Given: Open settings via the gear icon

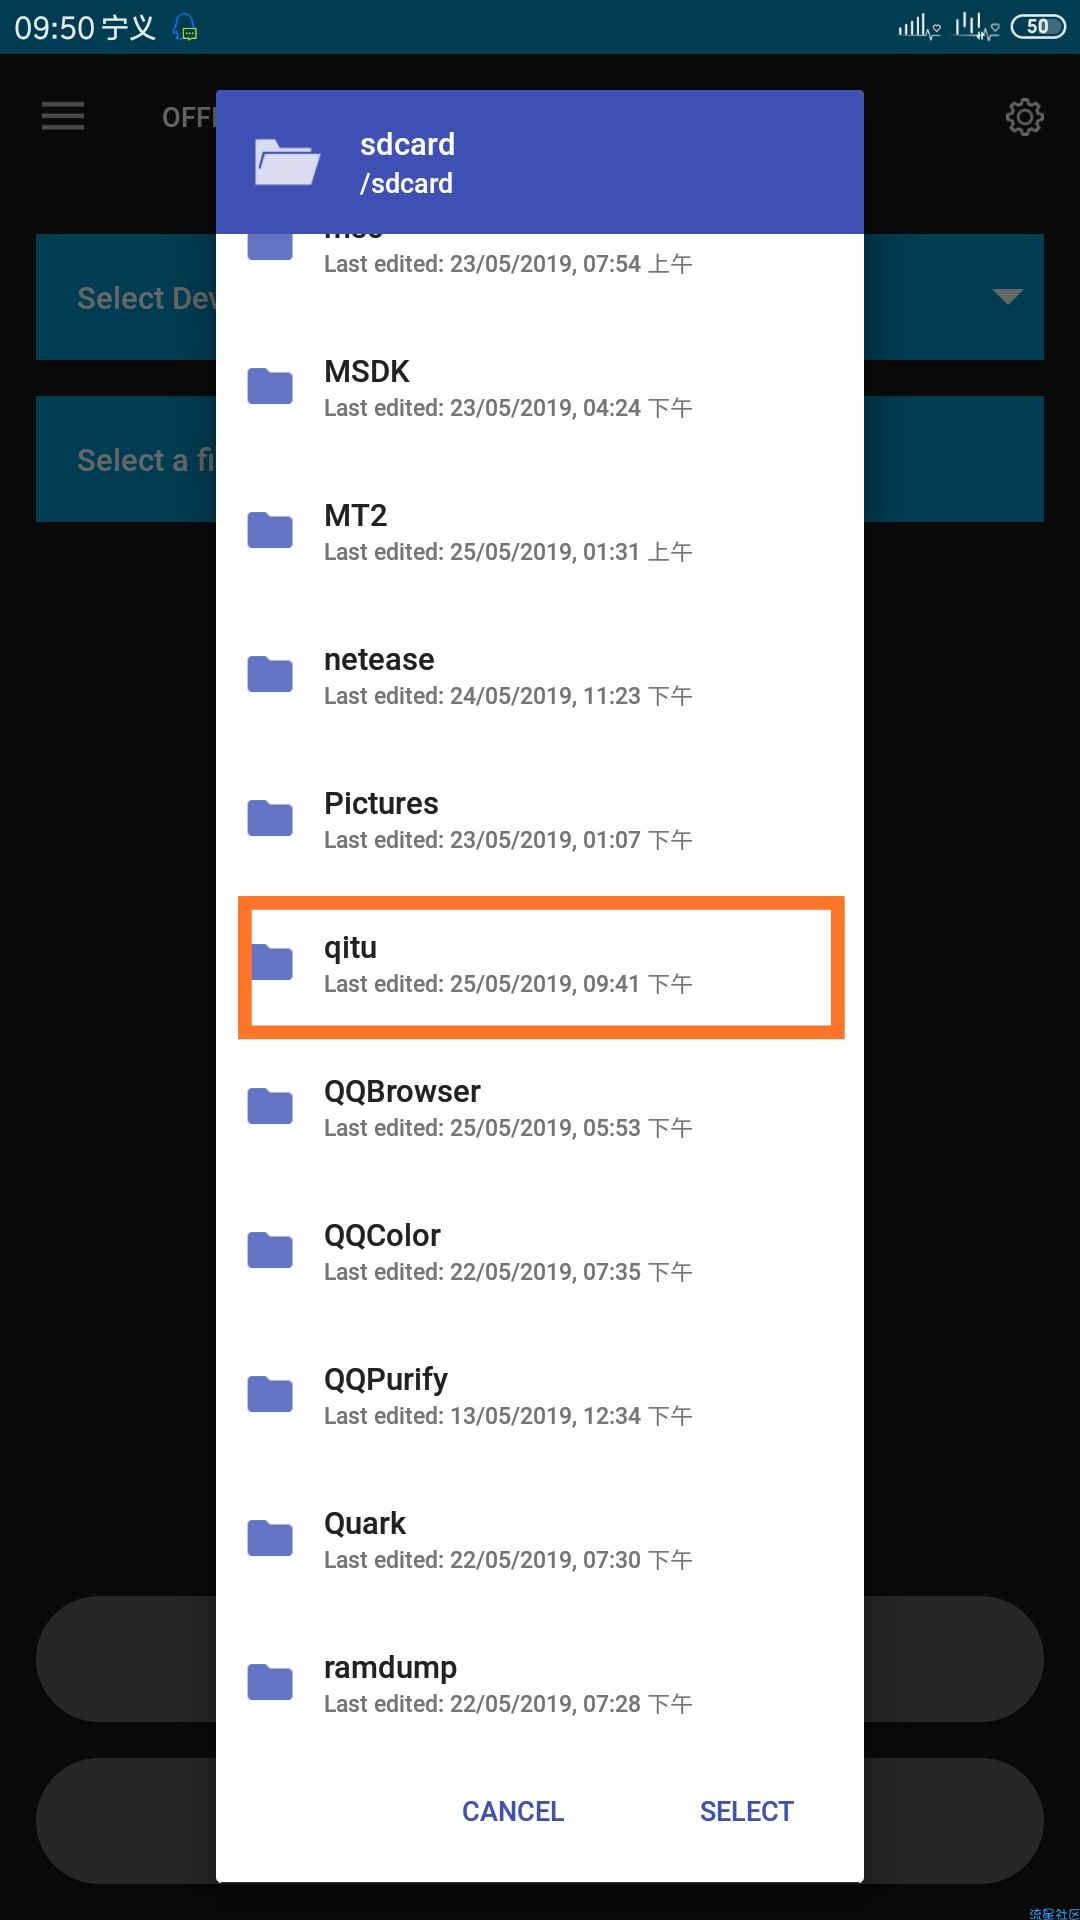Looking at the screenshot, I should pos(1024,117).
